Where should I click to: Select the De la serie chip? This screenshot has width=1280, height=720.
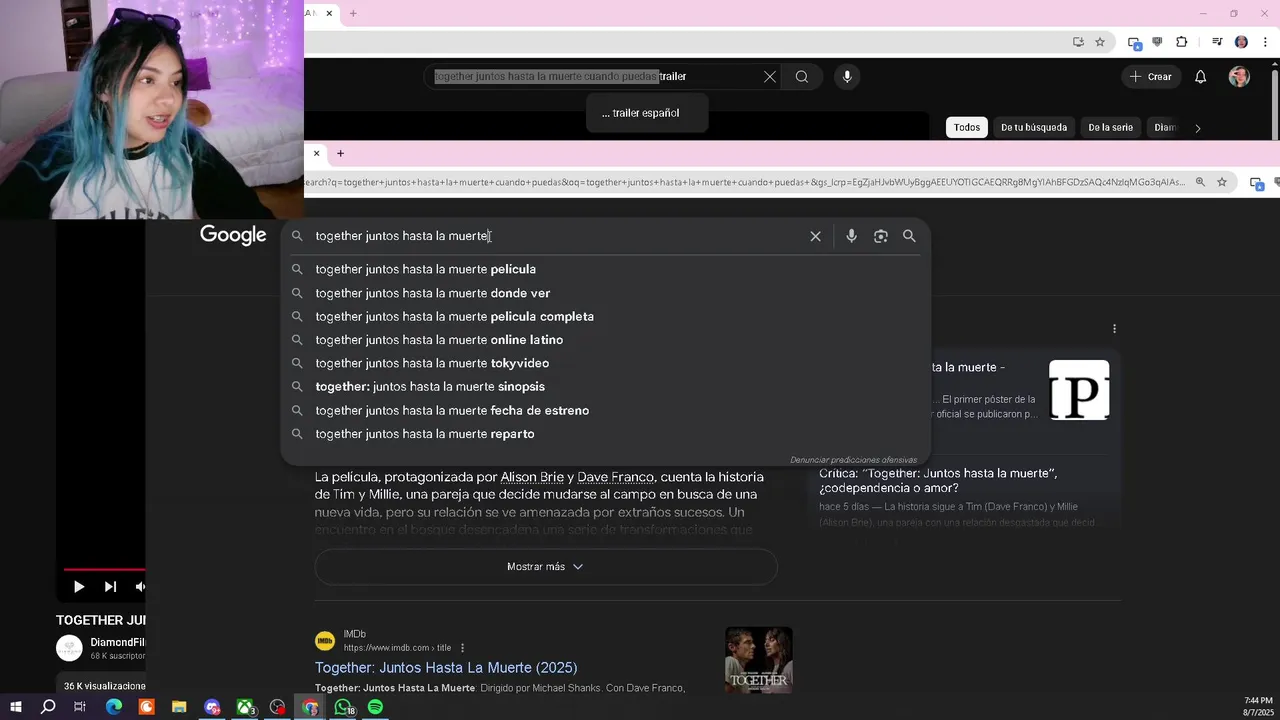[1110, 127]
